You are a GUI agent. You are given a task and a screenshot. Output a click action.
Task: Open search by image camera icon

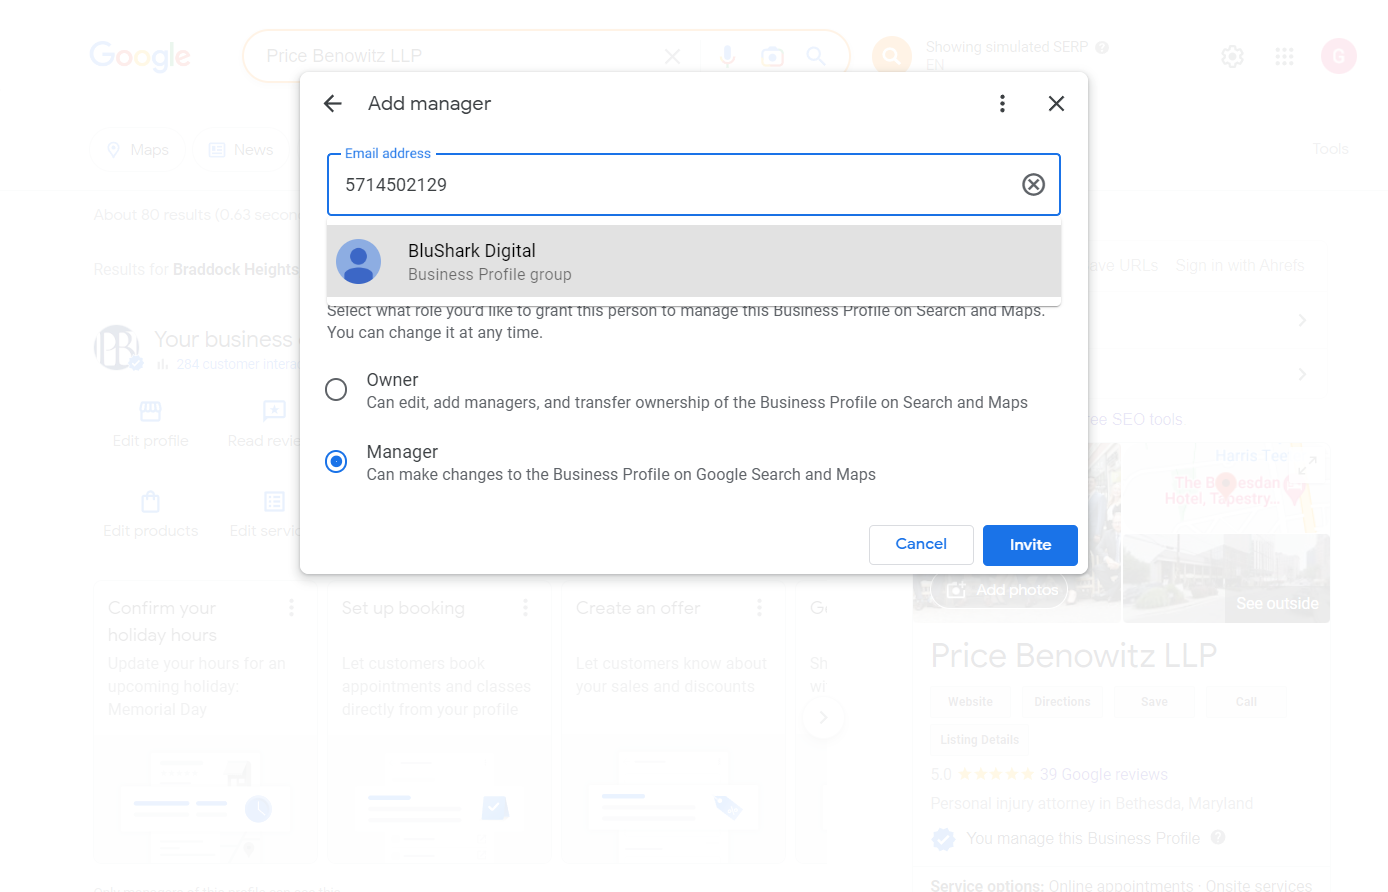772,57
